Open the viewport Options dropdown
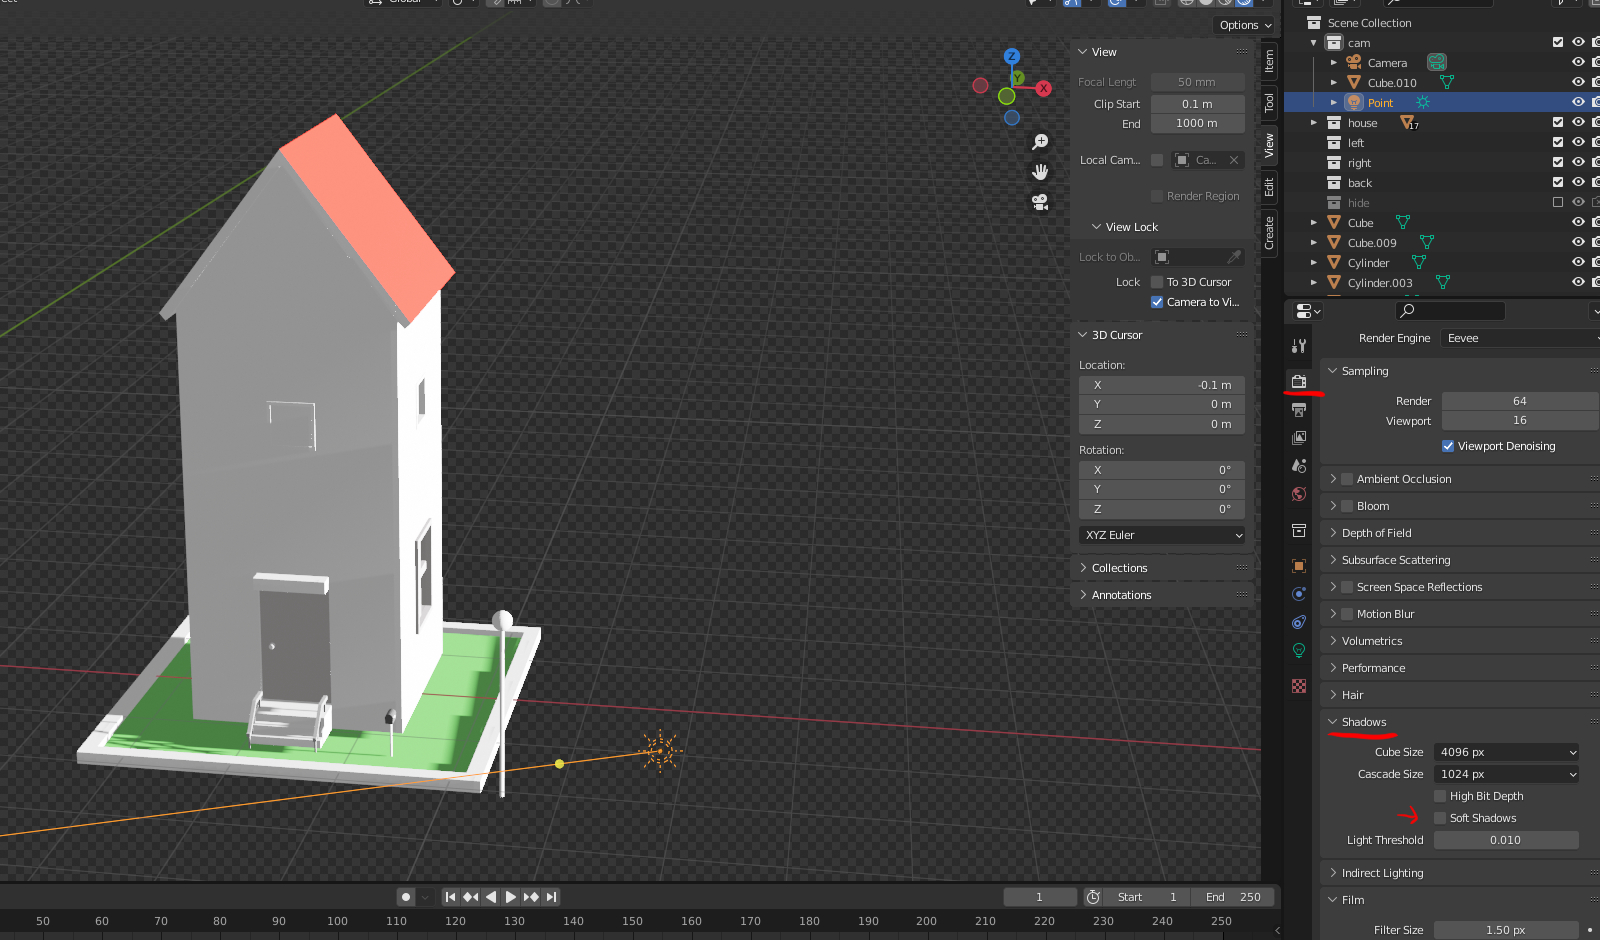1600x940 pixels. (1245, 25)
